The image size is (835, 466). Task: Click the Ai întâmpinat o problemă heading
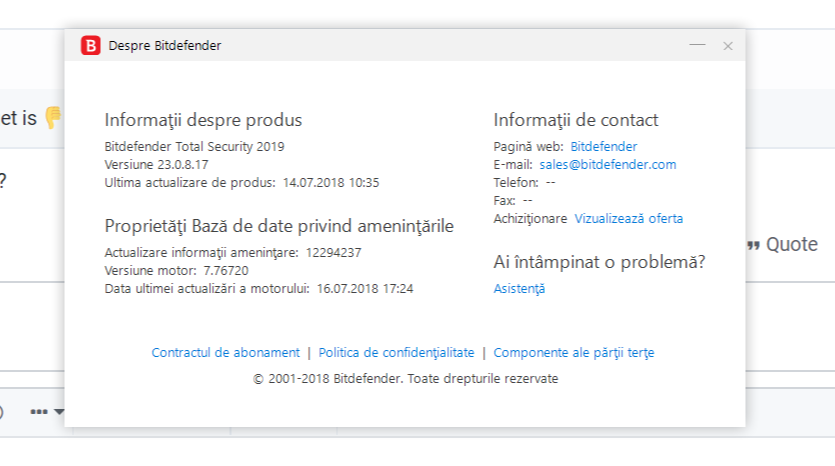[x=599, y=263]
